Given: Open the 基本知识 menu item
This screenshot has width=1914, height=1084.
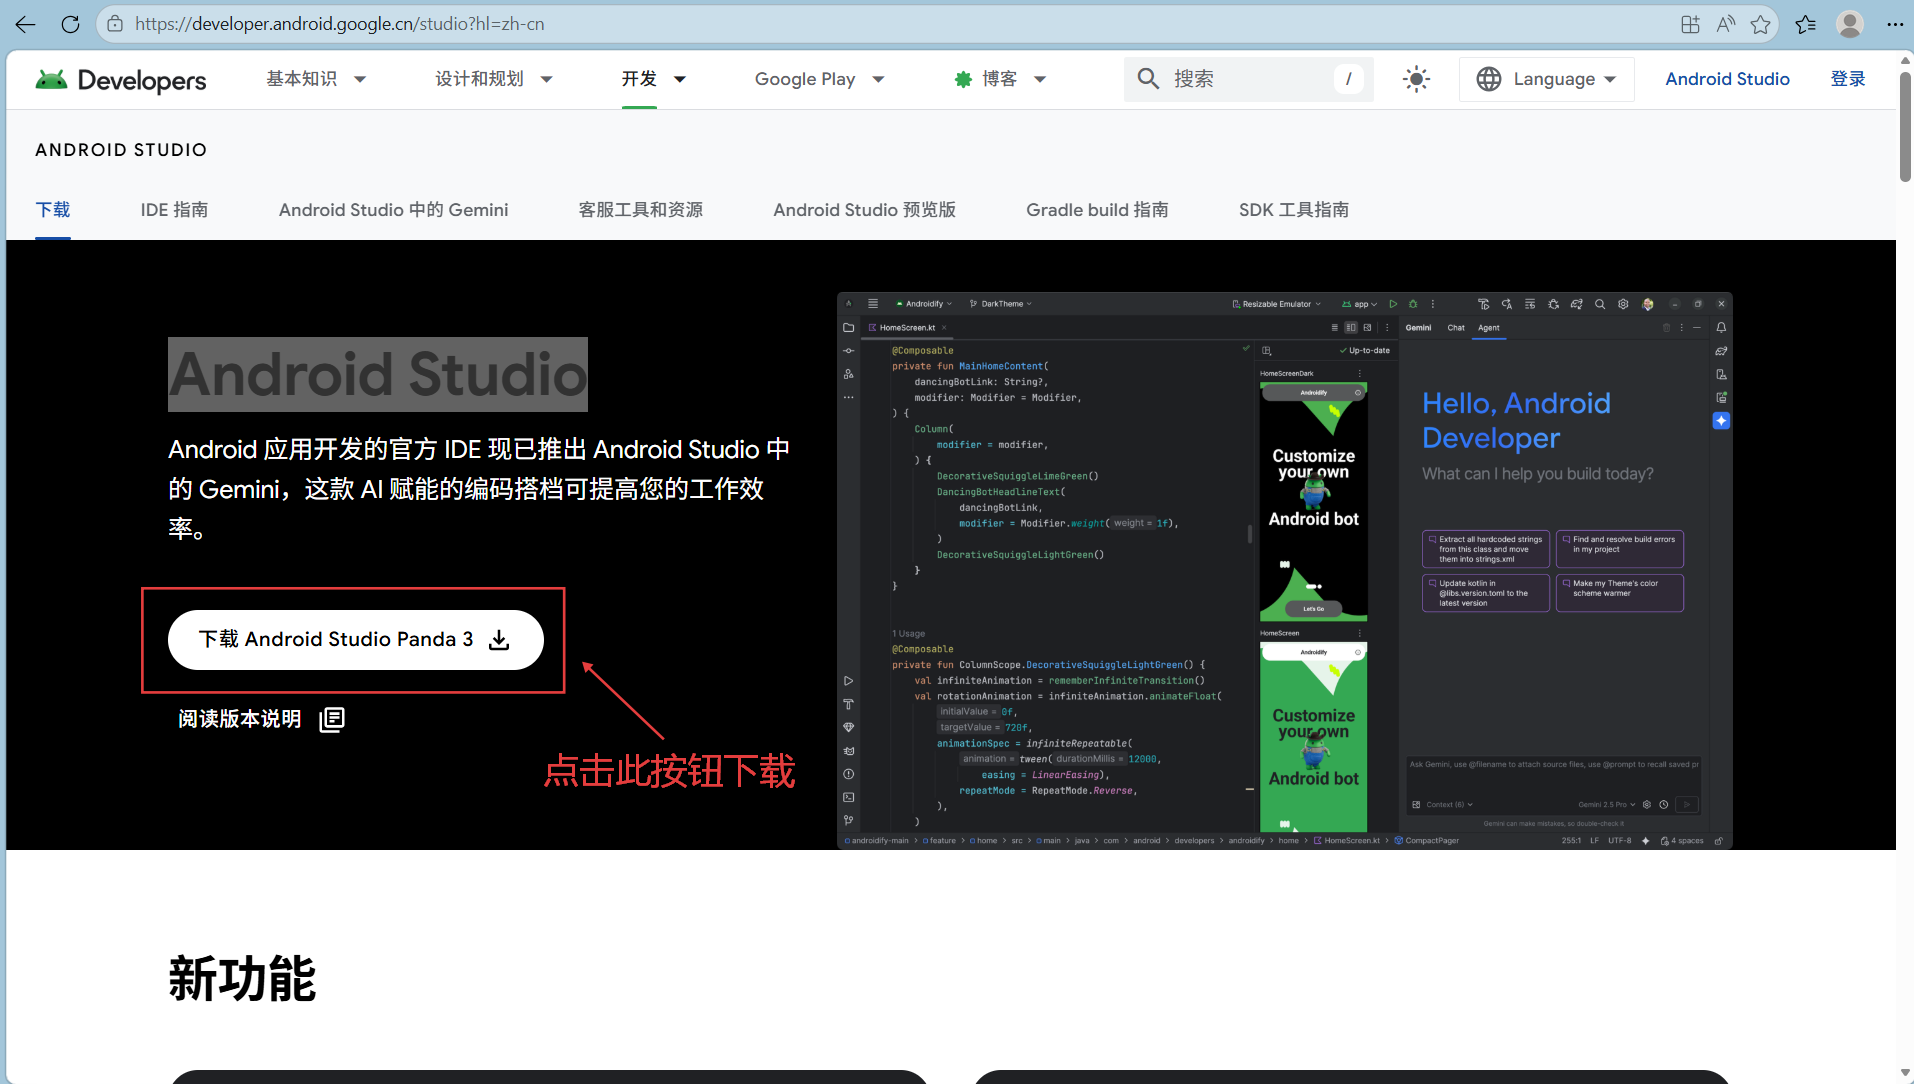Looking at the screenshot, I should [x=301, y=79].
